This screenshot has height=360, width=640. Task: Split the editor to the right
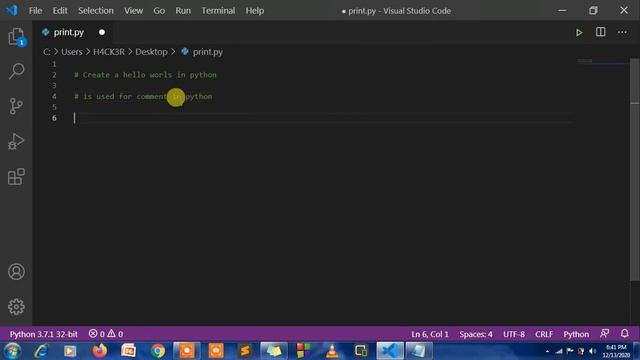click(x=600, y=32)
